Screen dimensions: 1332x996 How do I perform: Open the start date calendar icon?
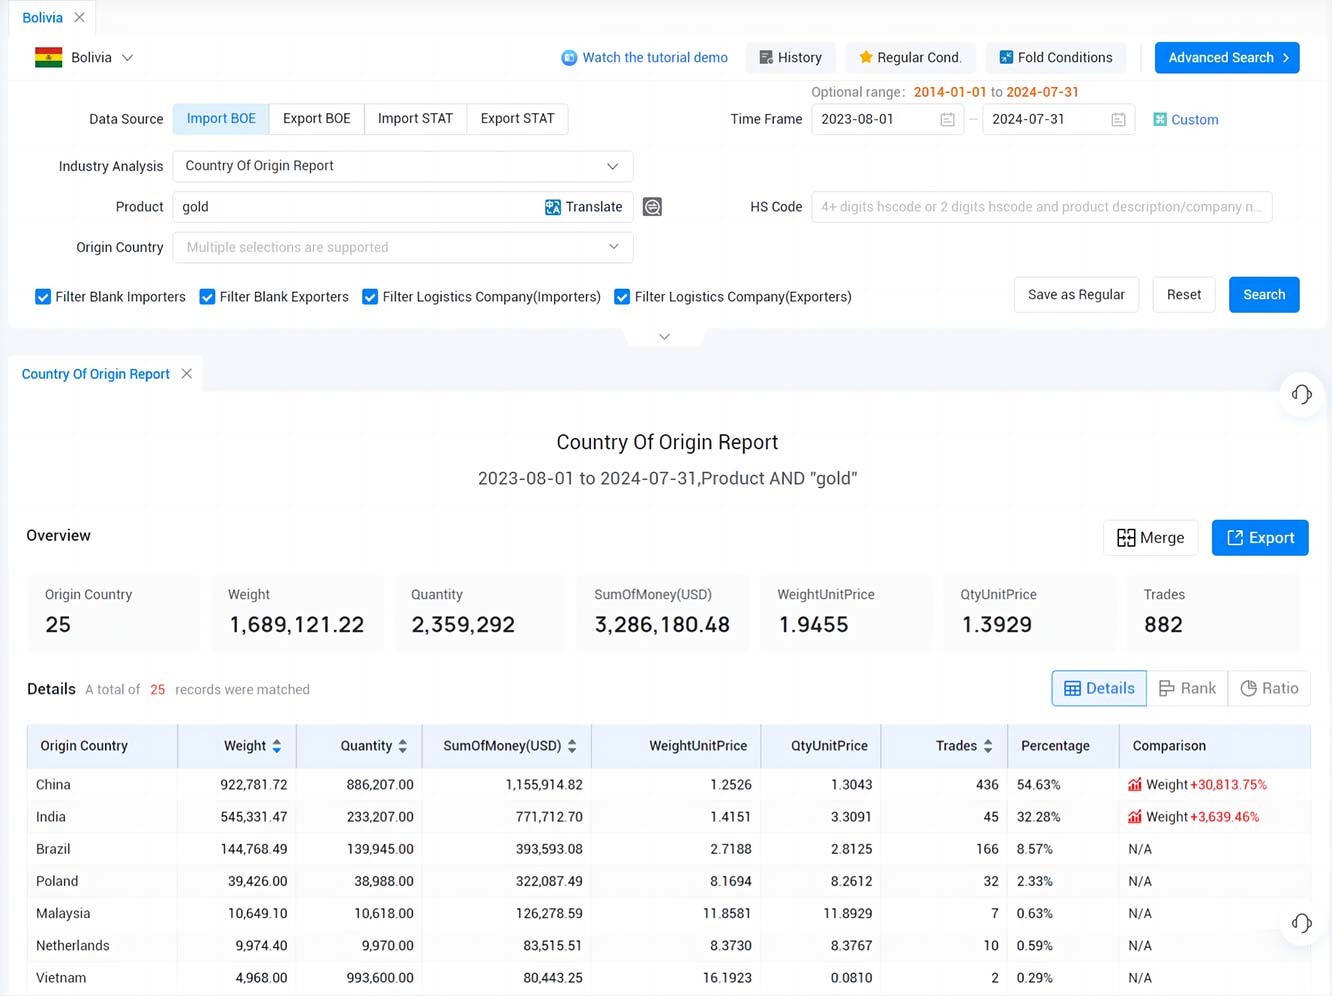coord(947,120)
